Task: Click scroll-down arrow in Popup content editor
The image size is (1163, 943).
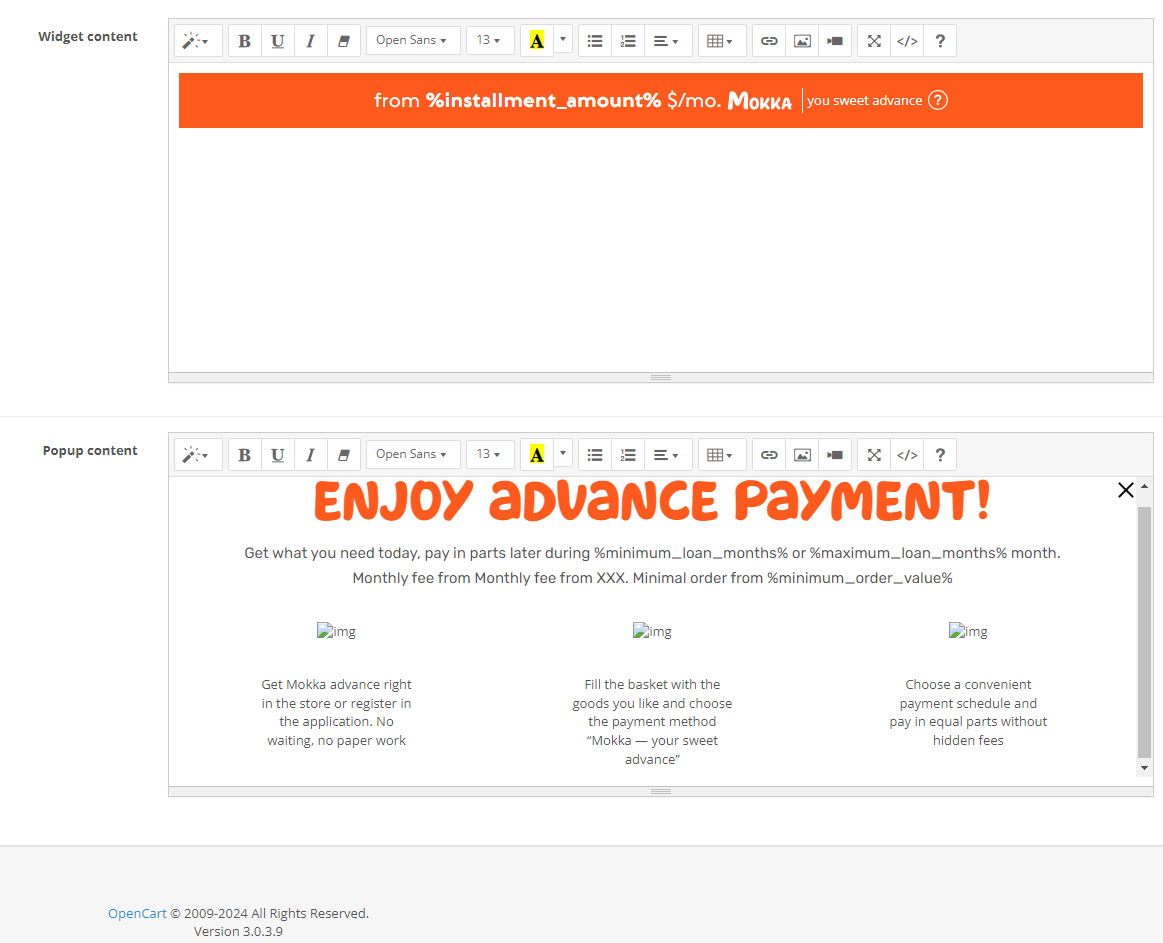Action: (1144, 769)
